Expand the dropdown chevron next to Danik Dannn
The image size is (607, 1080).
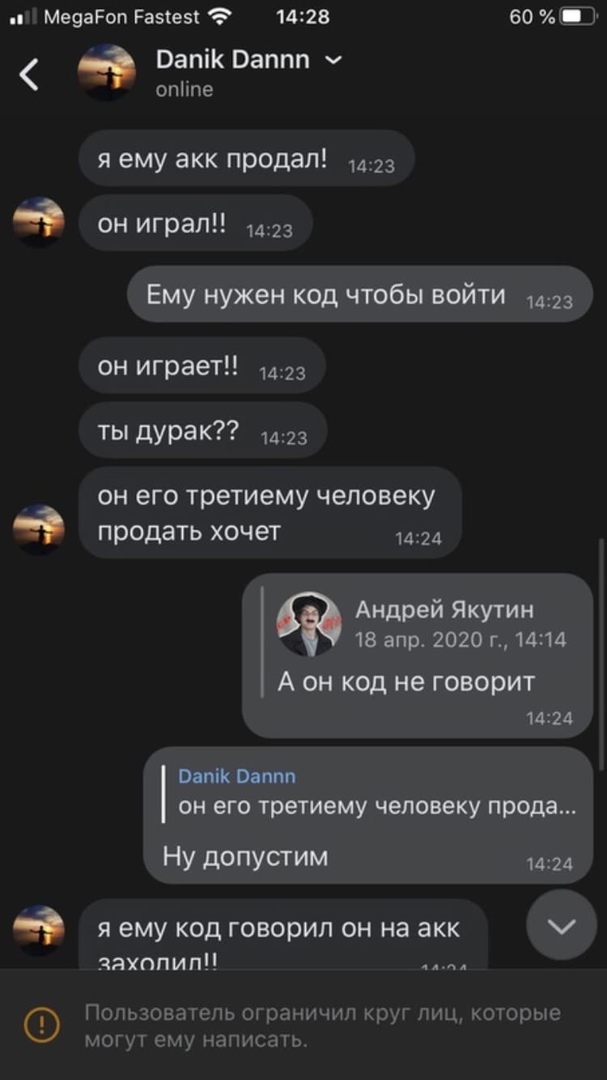click(x=333, y=61)
